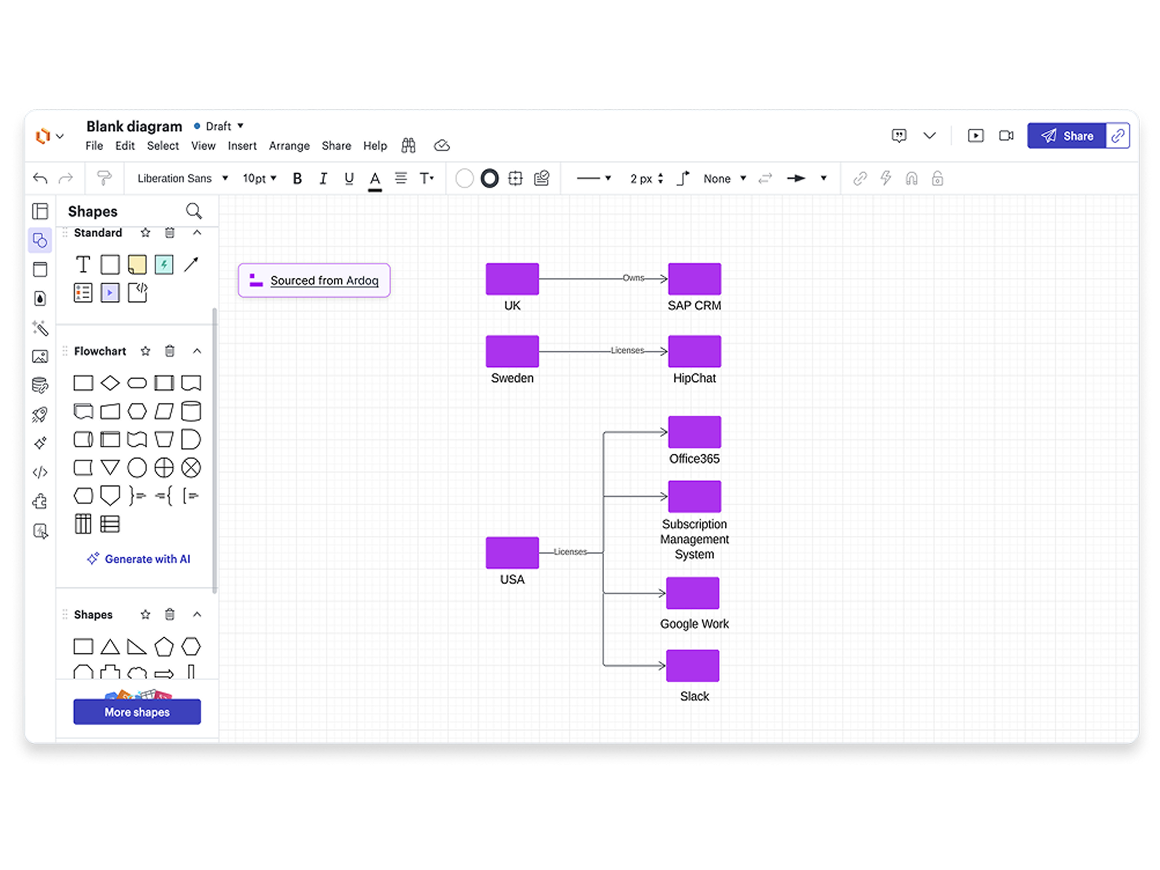Open the Liberation Sans font dropdown
This screenshot has width=1160, height=870.
(x=183, y=178)
